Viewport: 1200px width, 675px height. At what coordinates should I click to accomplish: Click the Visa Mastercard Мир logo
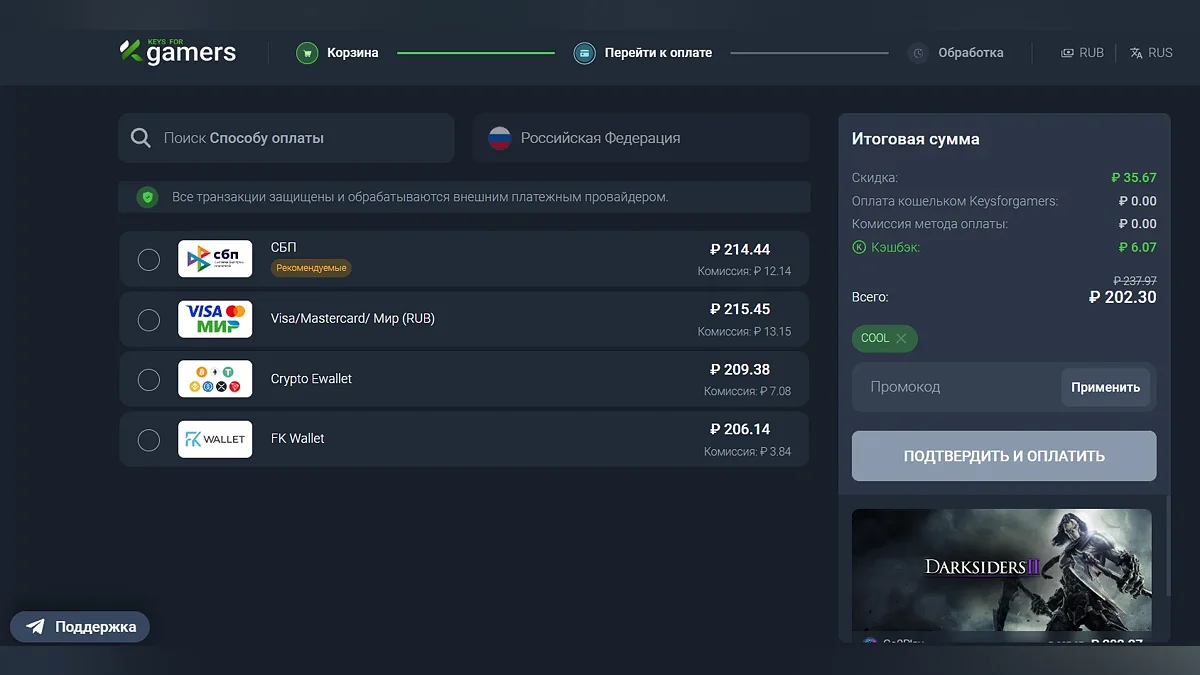pos(215,319)
